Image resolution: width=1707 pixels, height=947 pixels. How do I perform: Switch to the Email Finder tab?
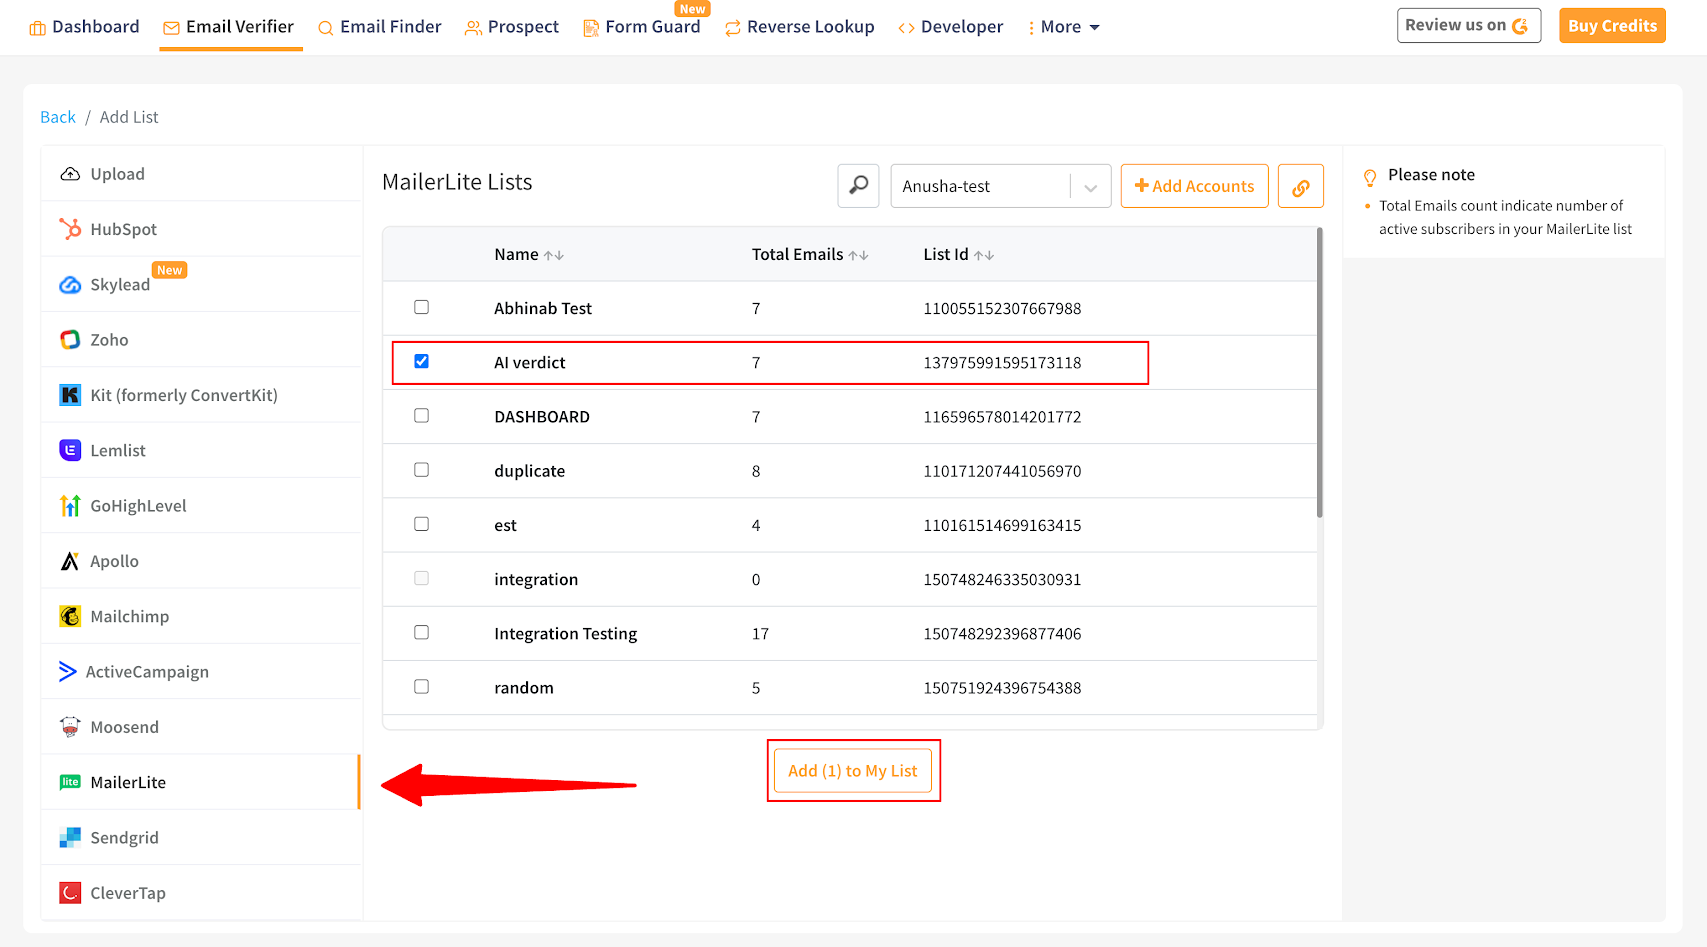[x=379, y=27]
